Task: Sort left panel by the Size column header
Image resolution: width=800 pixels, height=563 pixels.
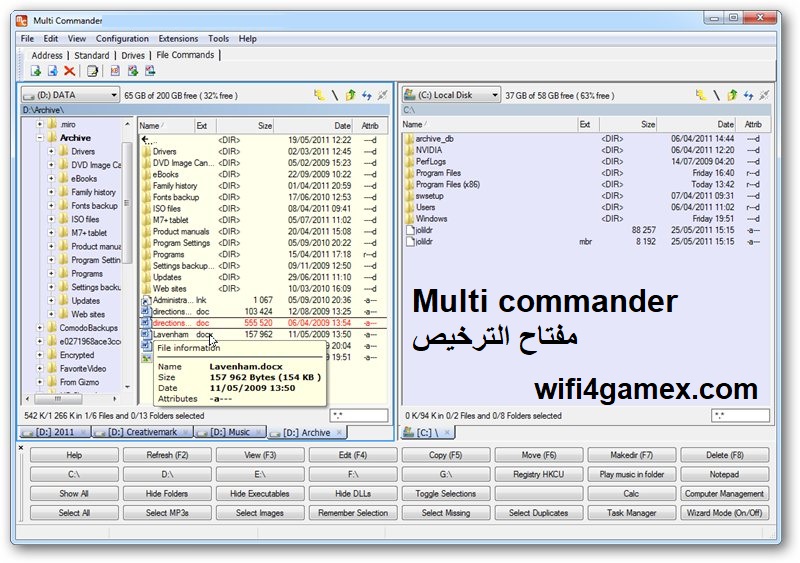Action: [245, 126]
